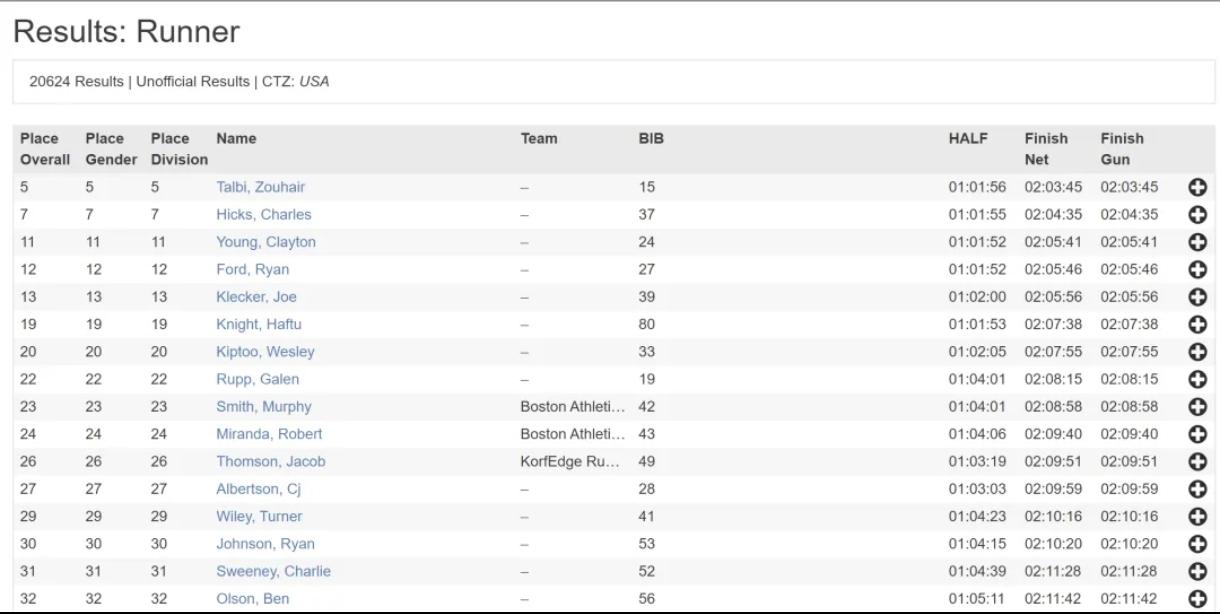
Task: Expand details plus icon for Olson, Ben
Action: [1197, 599]
